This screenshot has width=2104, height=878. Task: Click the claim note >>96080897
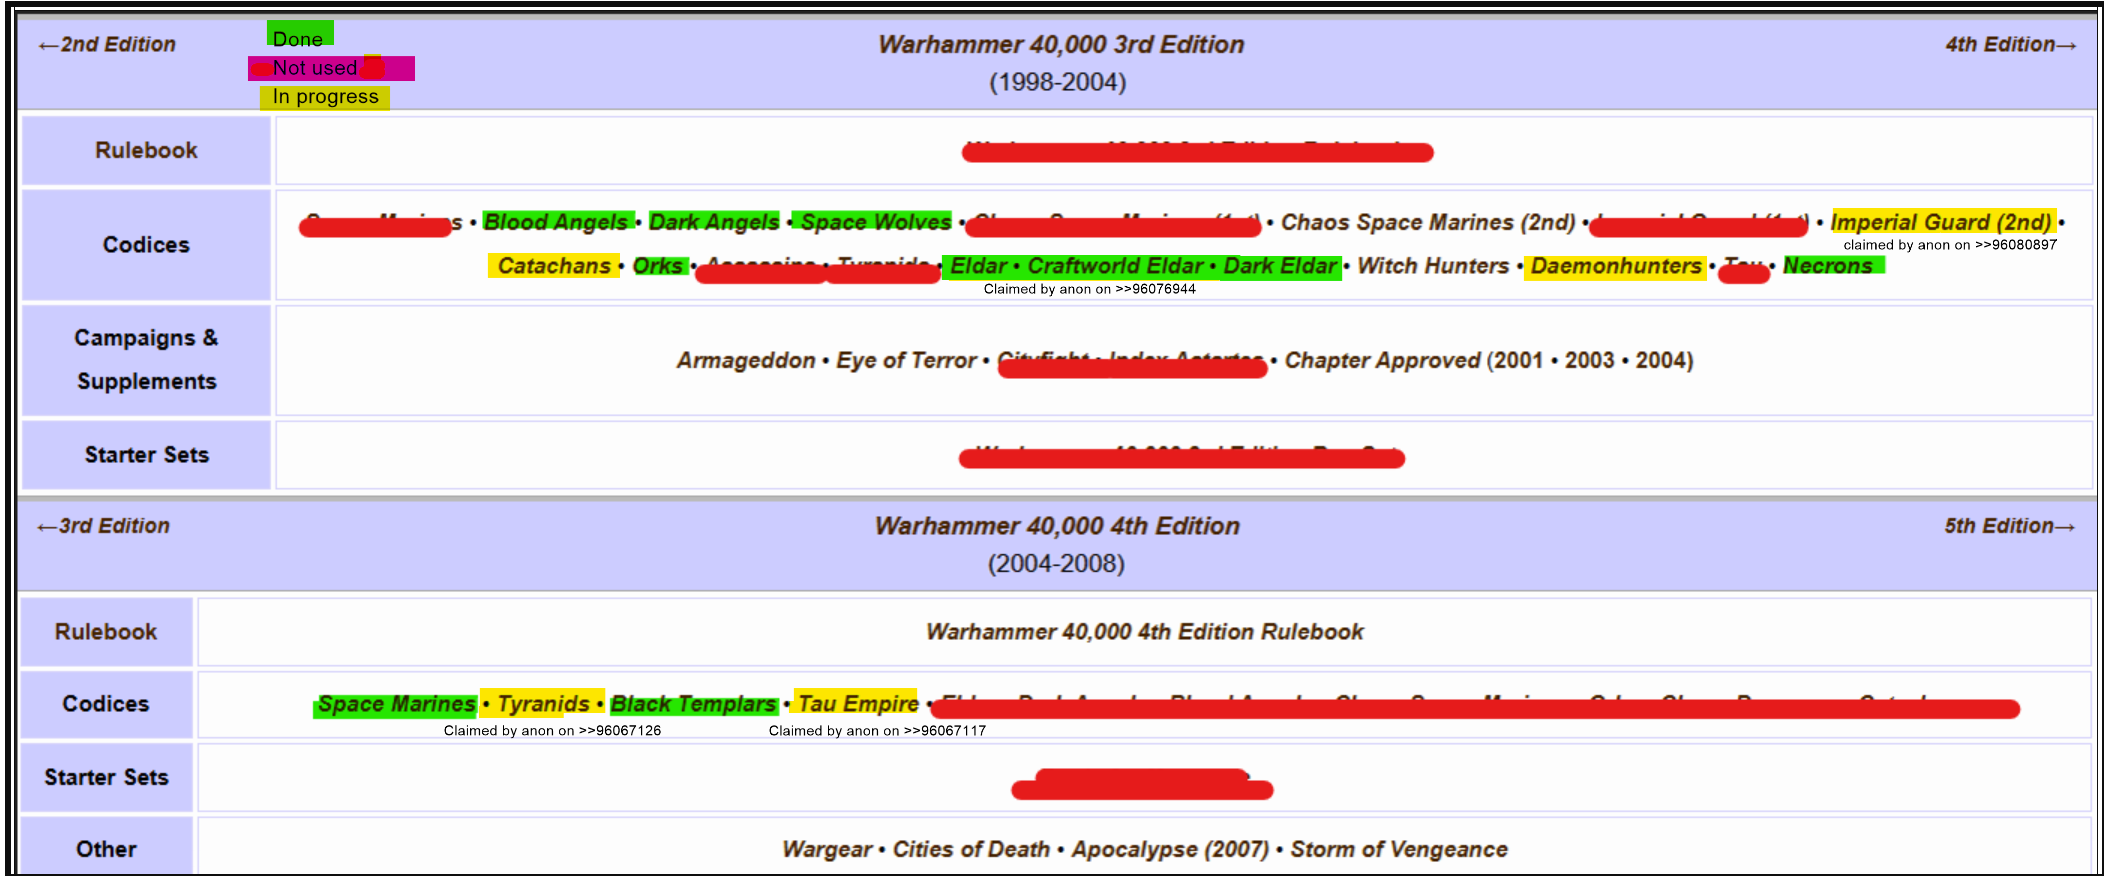click(x=1950, y=245)
